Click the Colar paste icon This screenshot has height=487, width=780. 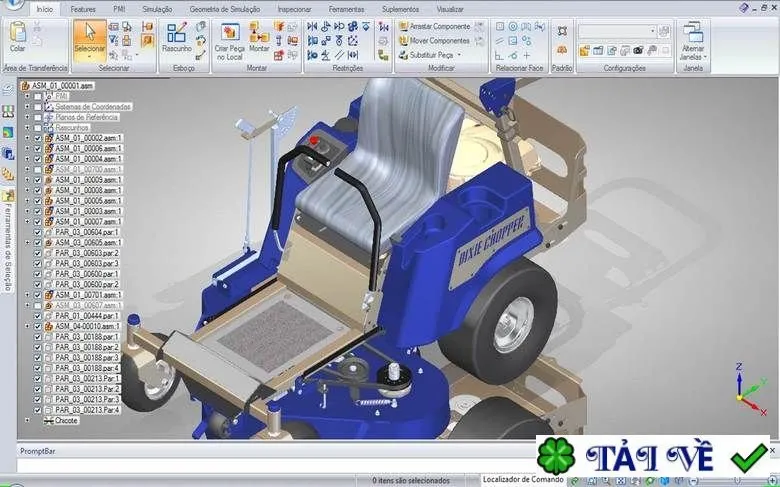17,36
